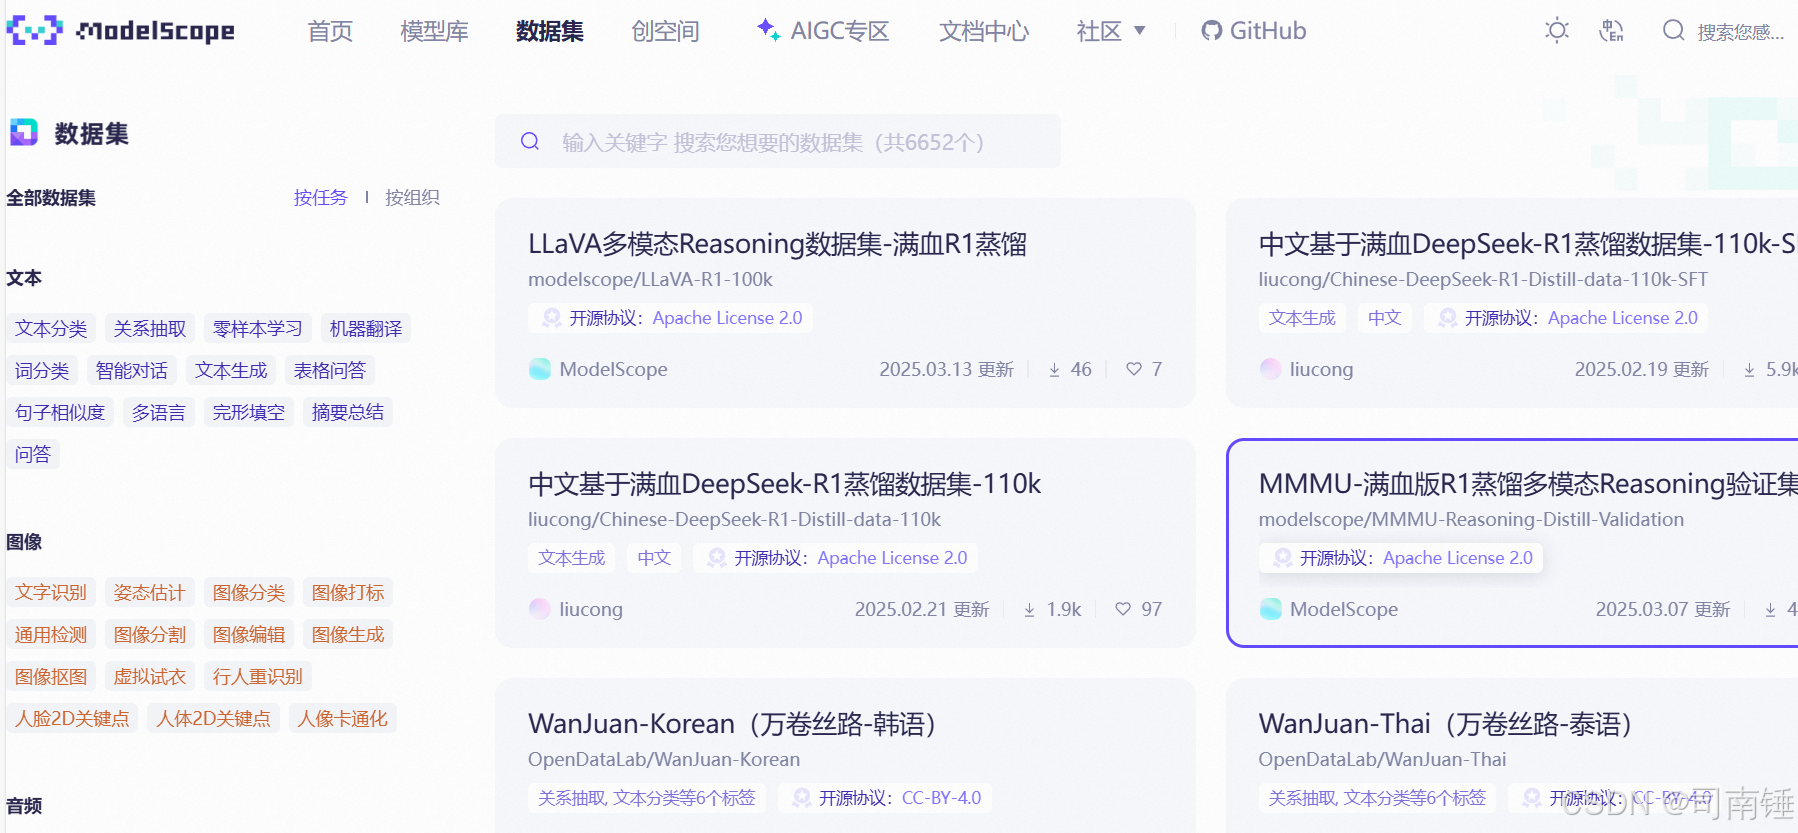Switch filter to 按任务

pyautogui.click(x=320, y=198)
